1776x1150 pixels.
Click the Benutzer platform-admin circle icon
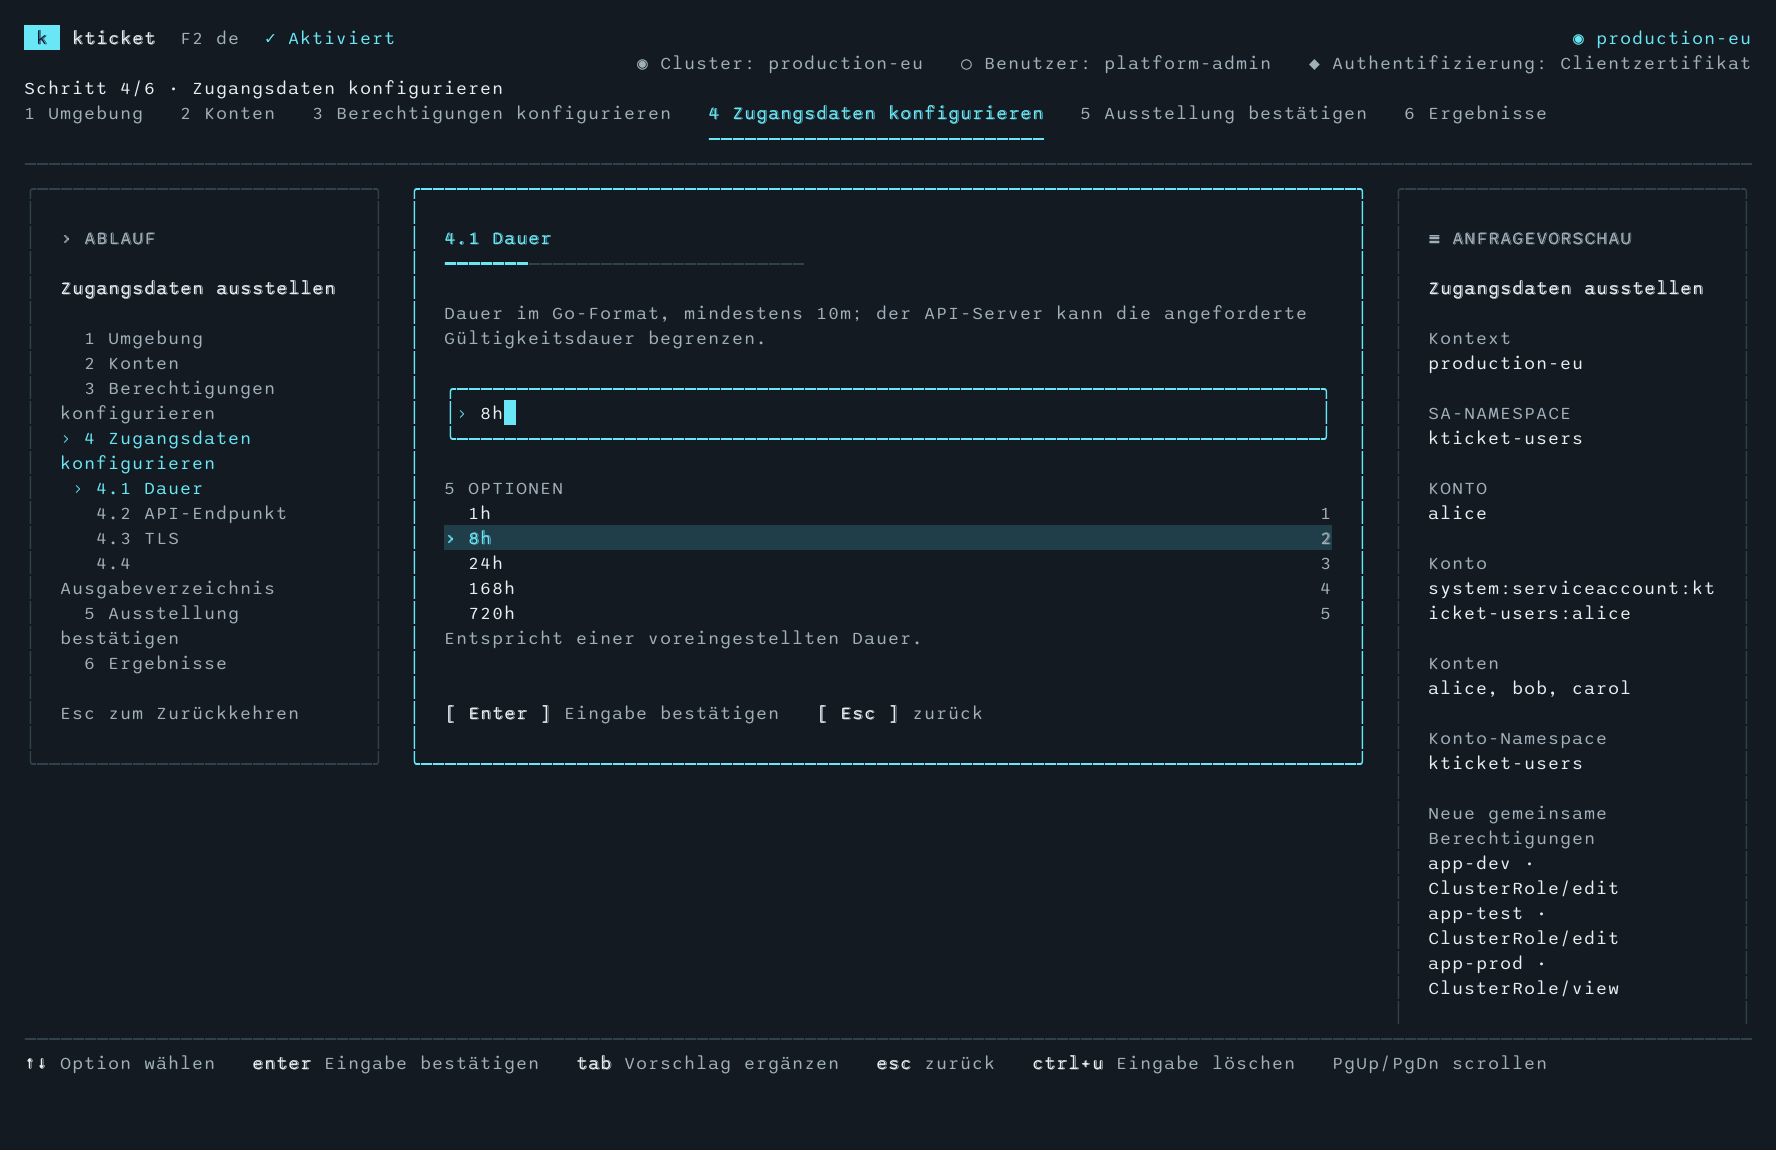[x=966, y=64]
